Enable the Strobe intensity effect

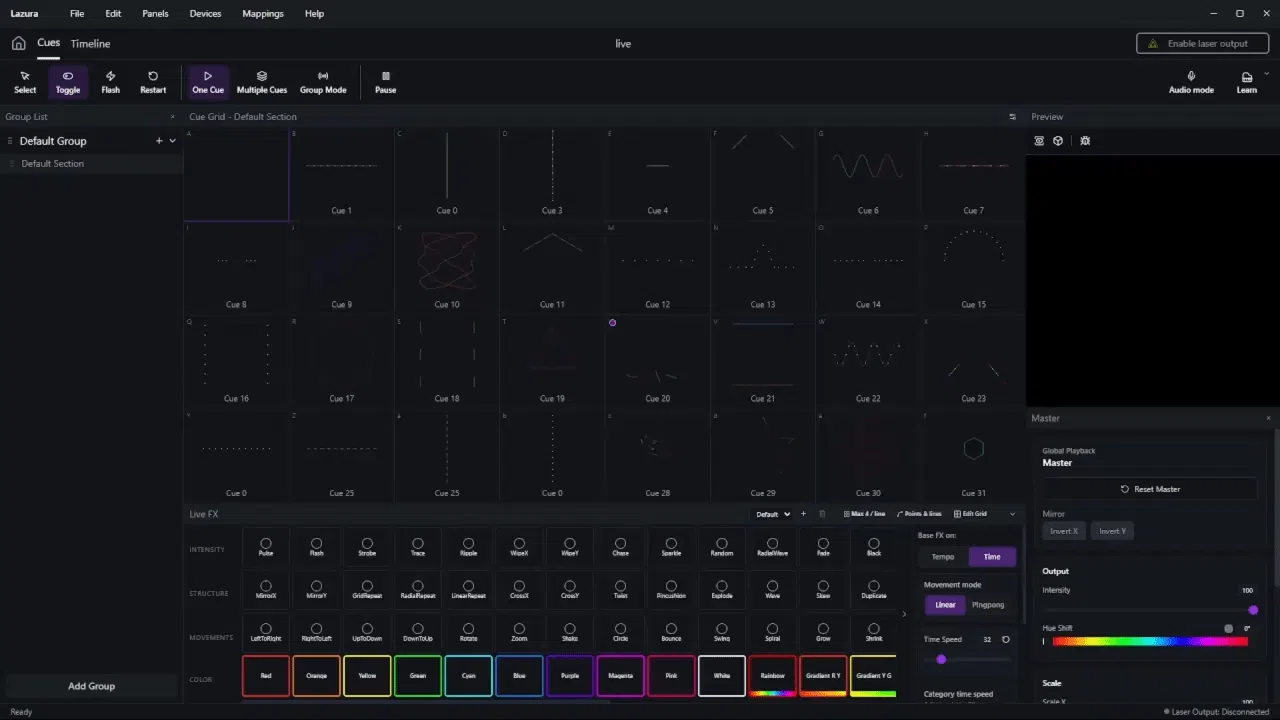click(x=367, y=548)
